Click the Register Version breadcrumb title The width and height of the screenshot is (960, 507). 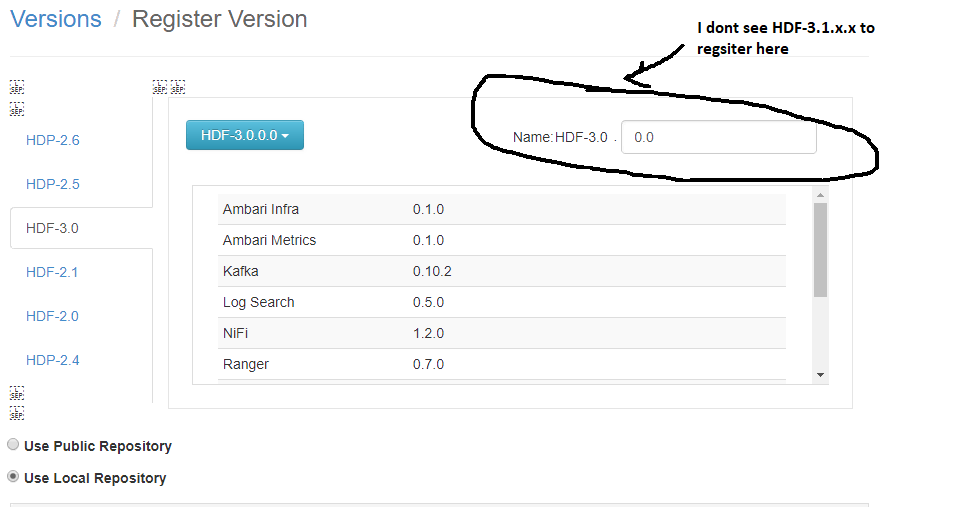tap(220, 19)
